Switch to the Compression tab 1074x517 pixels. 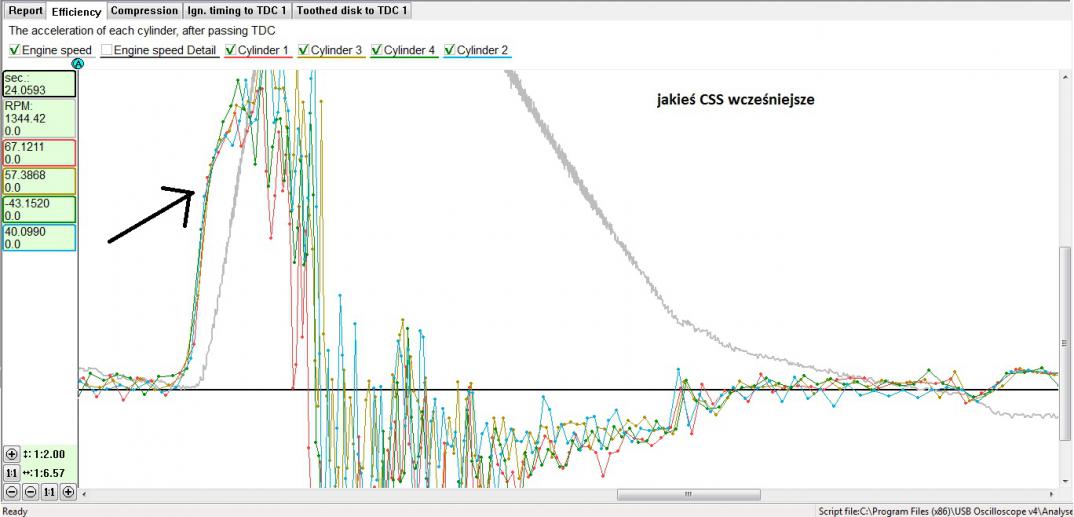[x=145, y=11]
